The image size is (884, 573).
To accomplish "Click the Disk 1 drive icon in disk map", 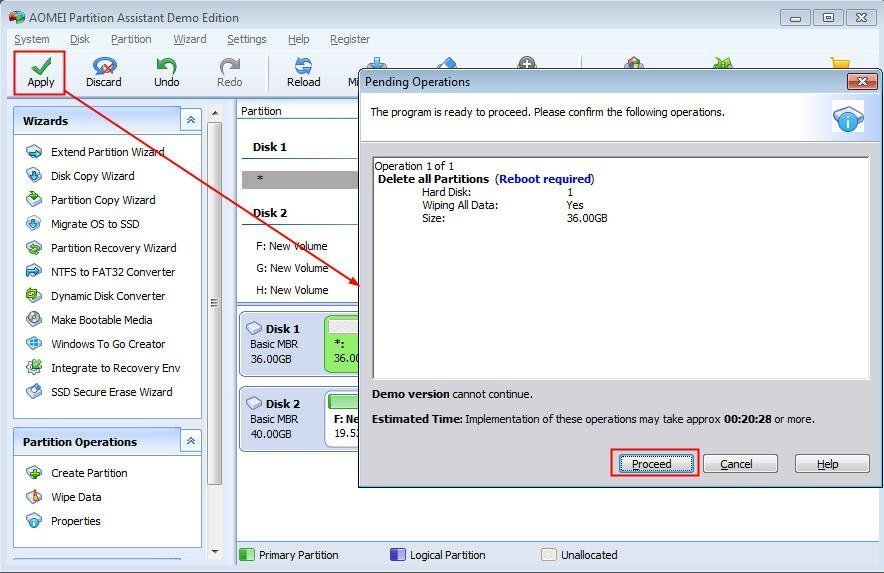I will pos(254,328).
